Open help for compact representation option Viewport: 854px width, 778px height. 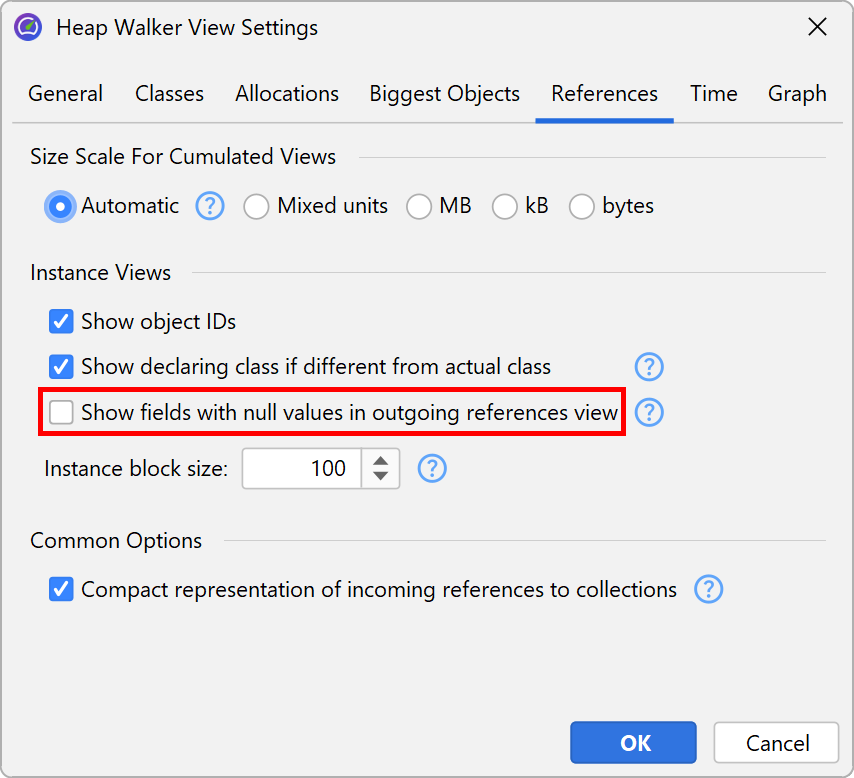pos(708,590)
